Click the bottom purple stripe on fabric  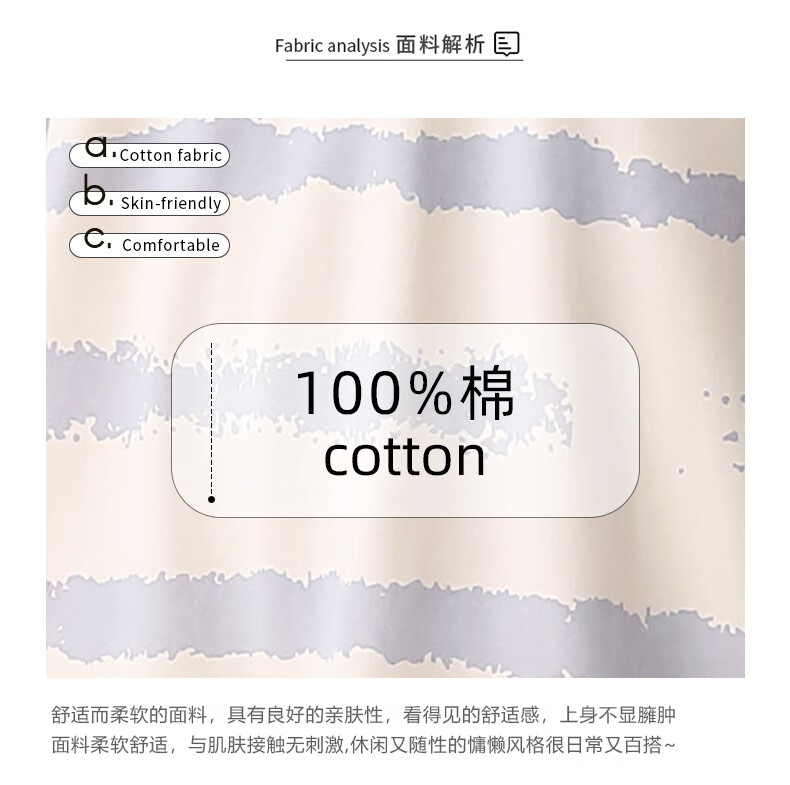pos(395,621)
